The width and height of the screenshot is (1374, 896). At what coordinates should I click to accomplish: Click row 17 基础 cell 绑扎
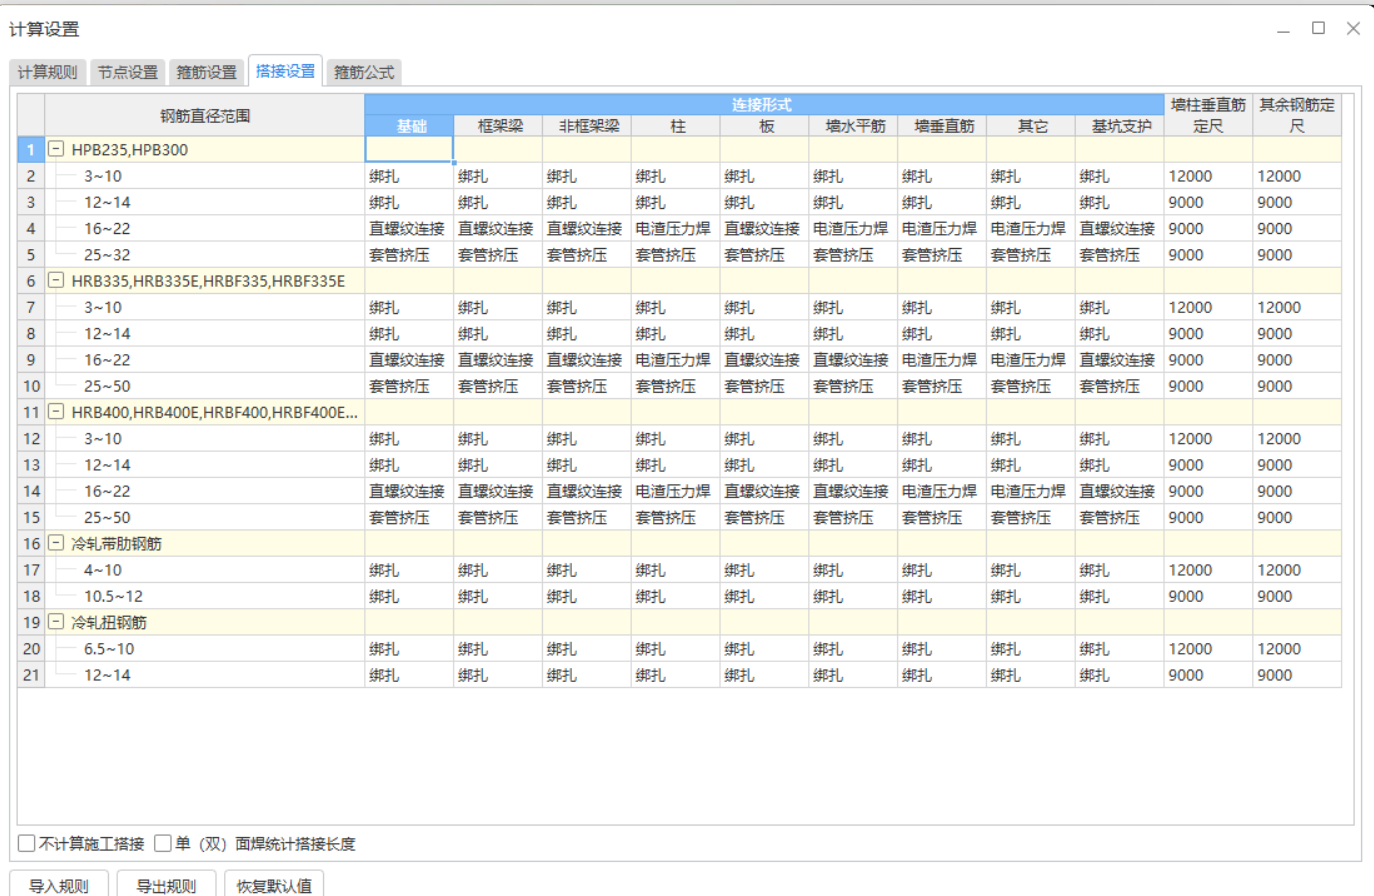410,570
